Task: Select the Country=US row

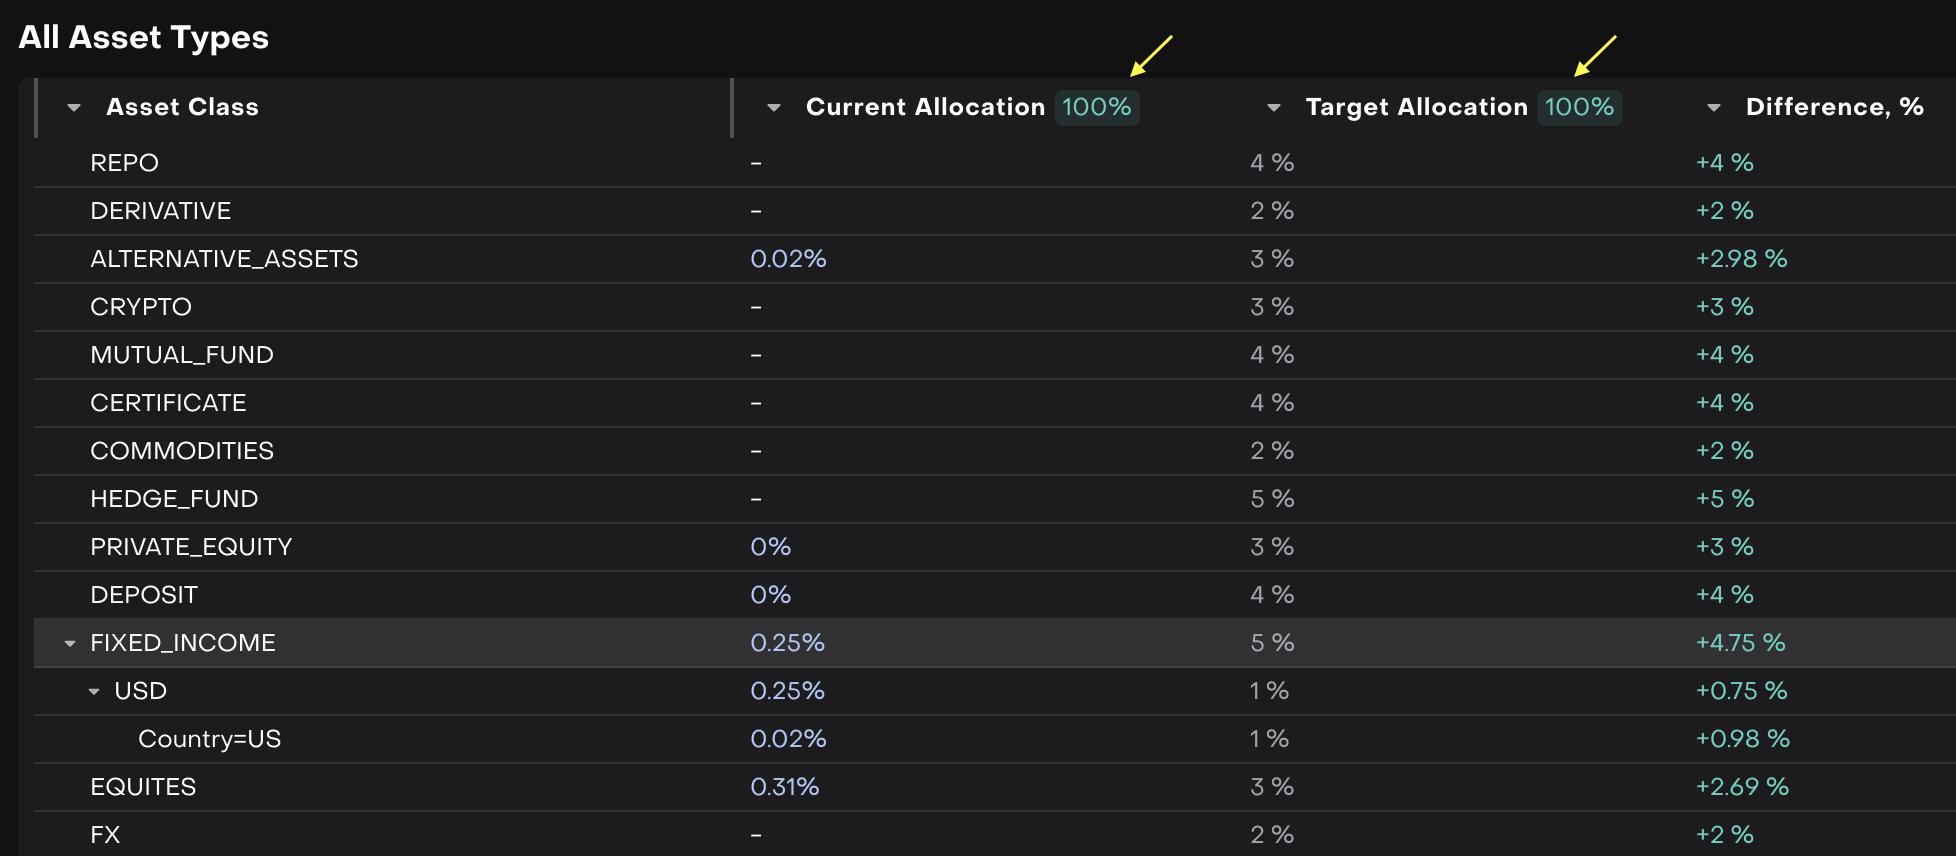Action: click(x=209, y=739)
